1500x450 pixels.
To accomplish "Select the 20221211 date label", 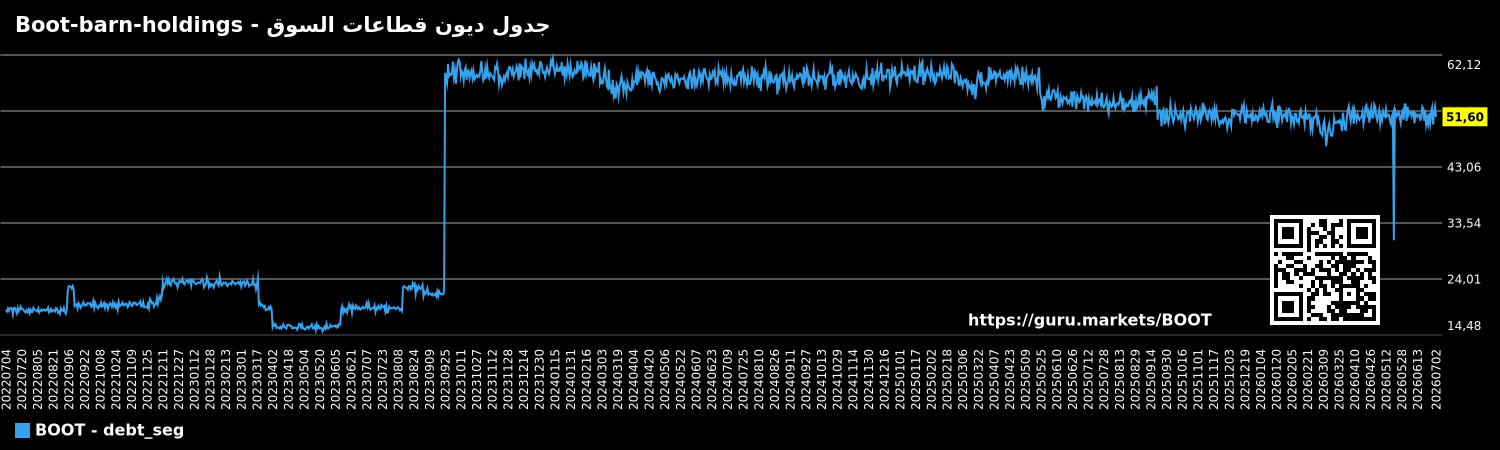I will point(164,378).
